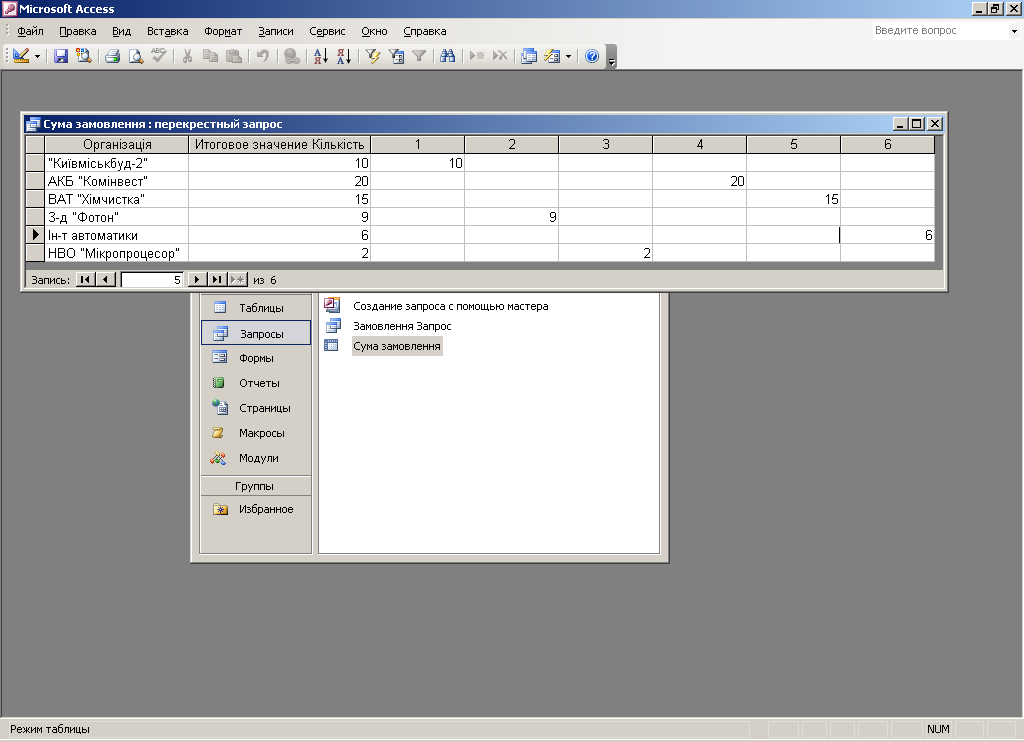Click the record number field
The image size is (1024, 742).
tap(152, 280)
